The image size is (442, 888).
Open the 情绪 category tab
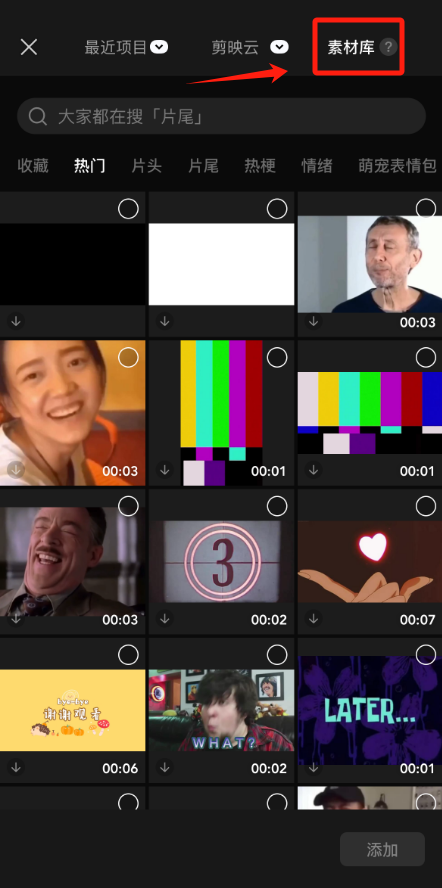coord(317,166)
